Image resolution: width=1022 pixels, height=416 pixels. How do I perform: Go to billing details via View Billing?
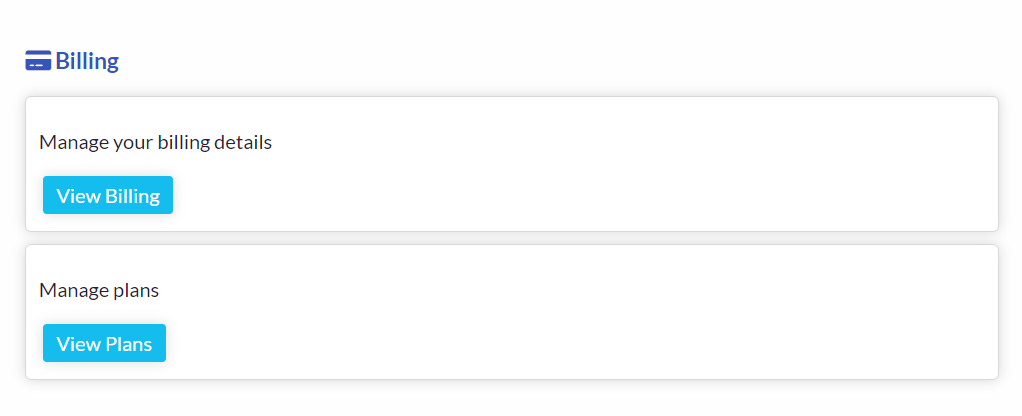pyautogui.click(x=108, y=195)
